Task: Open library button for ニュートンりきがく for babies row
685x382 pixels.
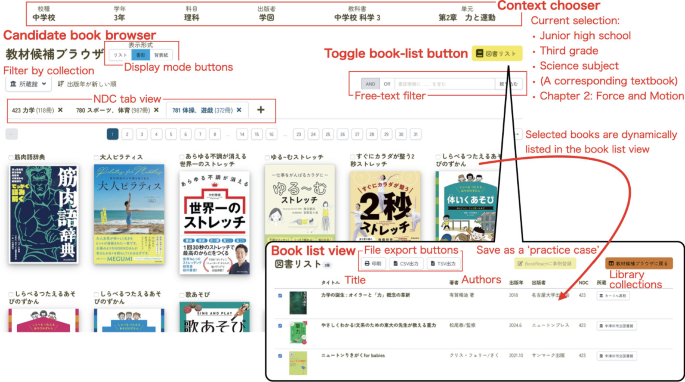Action: 616,356
